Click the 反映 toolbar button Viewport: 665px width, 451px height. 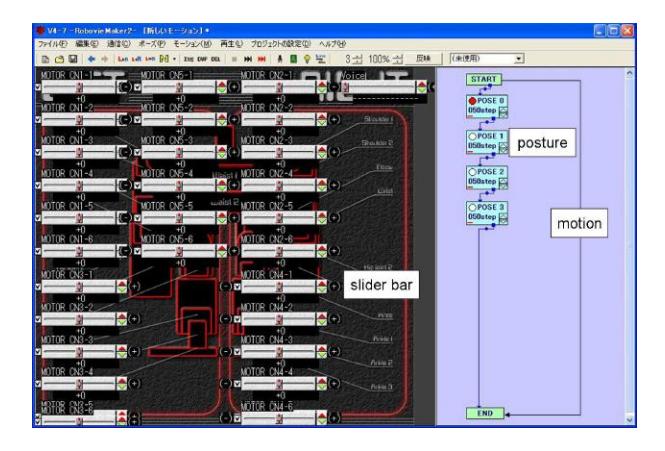[x=423, y=59]
